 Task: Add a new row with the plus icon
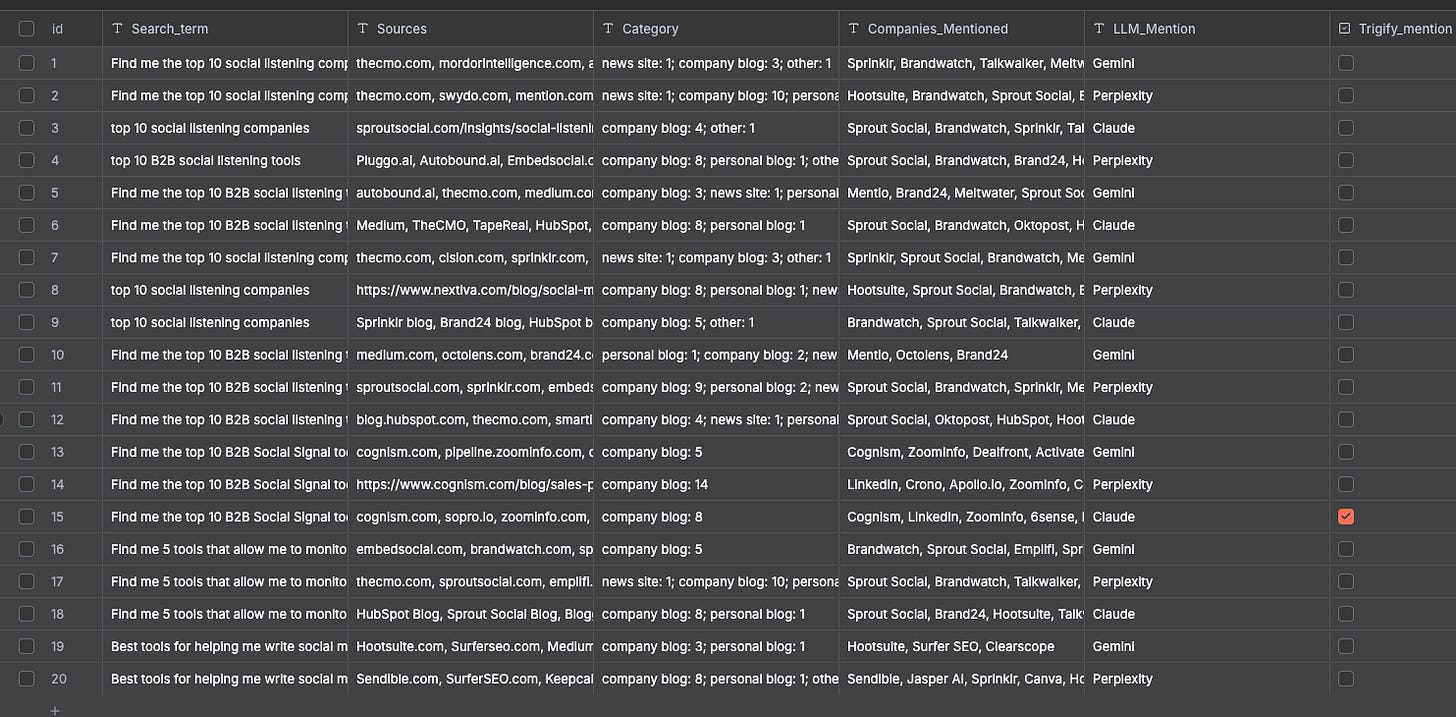pyautogui.click(x=55, y=710)
